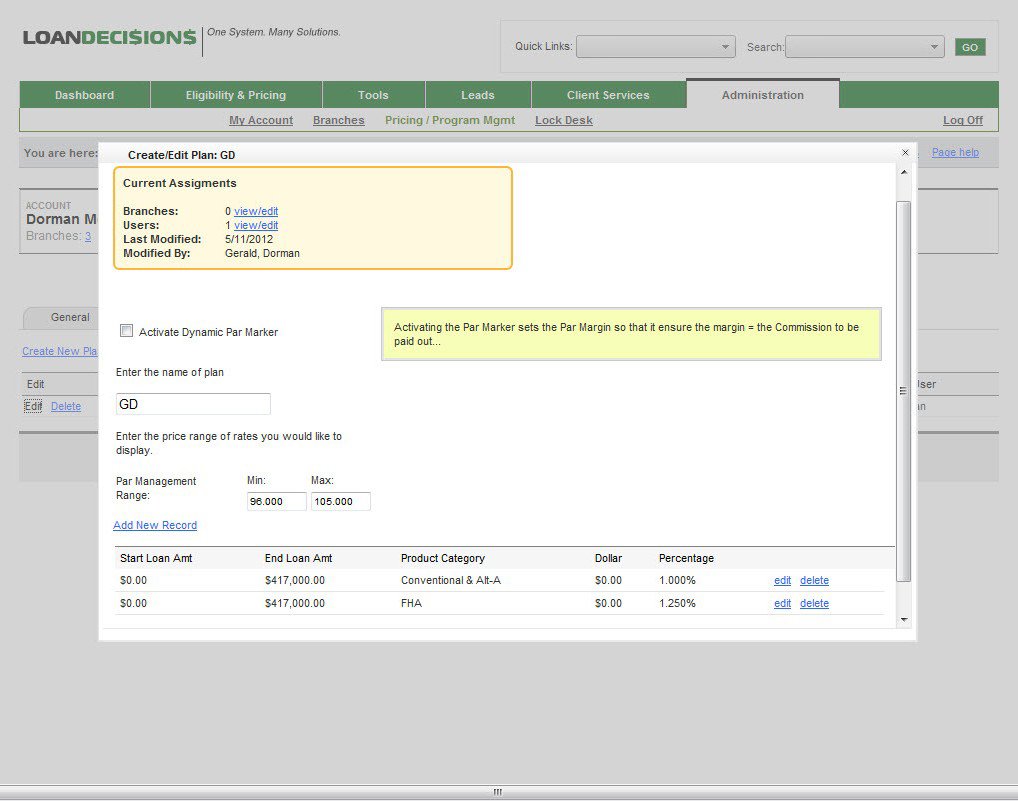Open the Quick Links dropdown
1018x801 pixels.
tap(656, 47)
